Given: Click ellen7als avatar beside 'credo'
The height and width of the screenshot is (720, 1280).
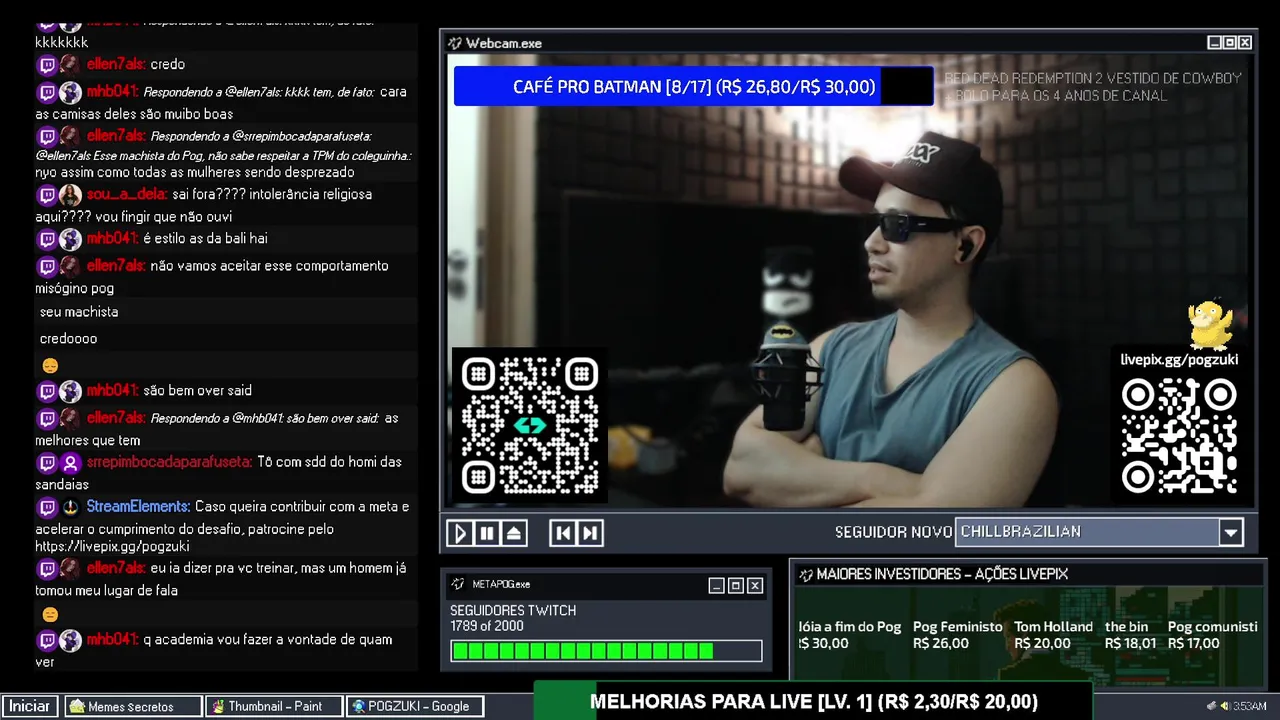Looking at the screenshot, I should point(70,65).
